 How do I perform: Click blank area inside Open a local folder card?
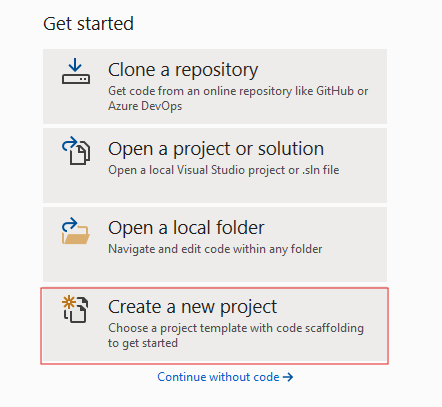pos(213,268)
